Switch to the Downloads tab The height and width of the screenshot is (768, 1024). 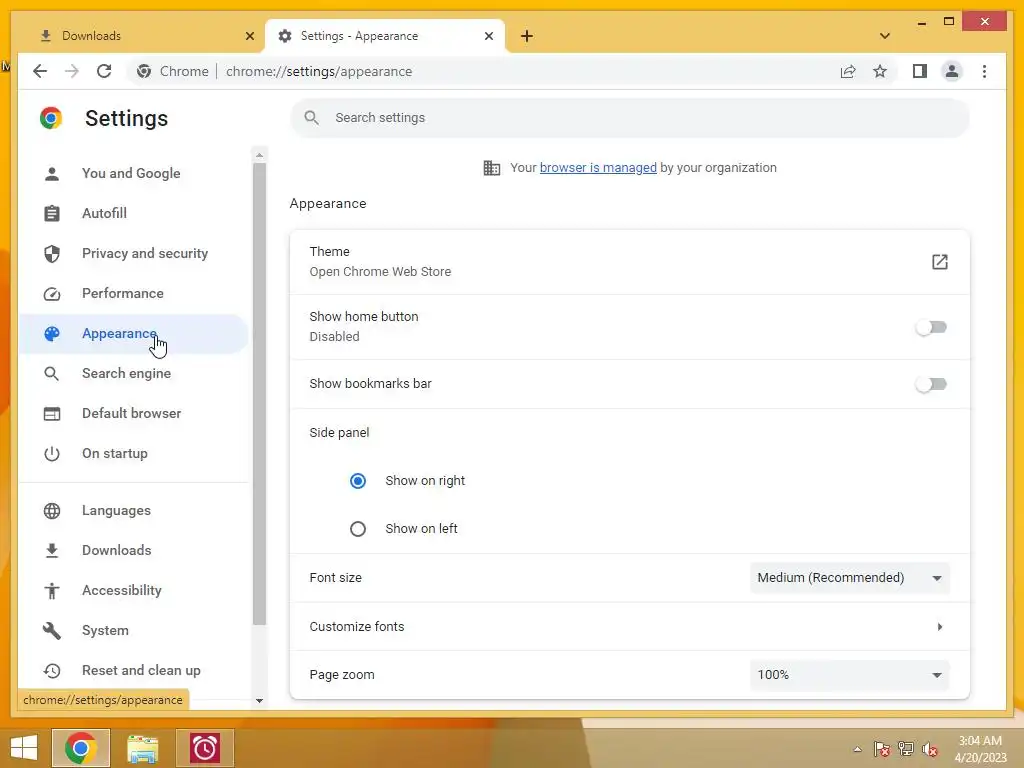click(x=142, y=36)
